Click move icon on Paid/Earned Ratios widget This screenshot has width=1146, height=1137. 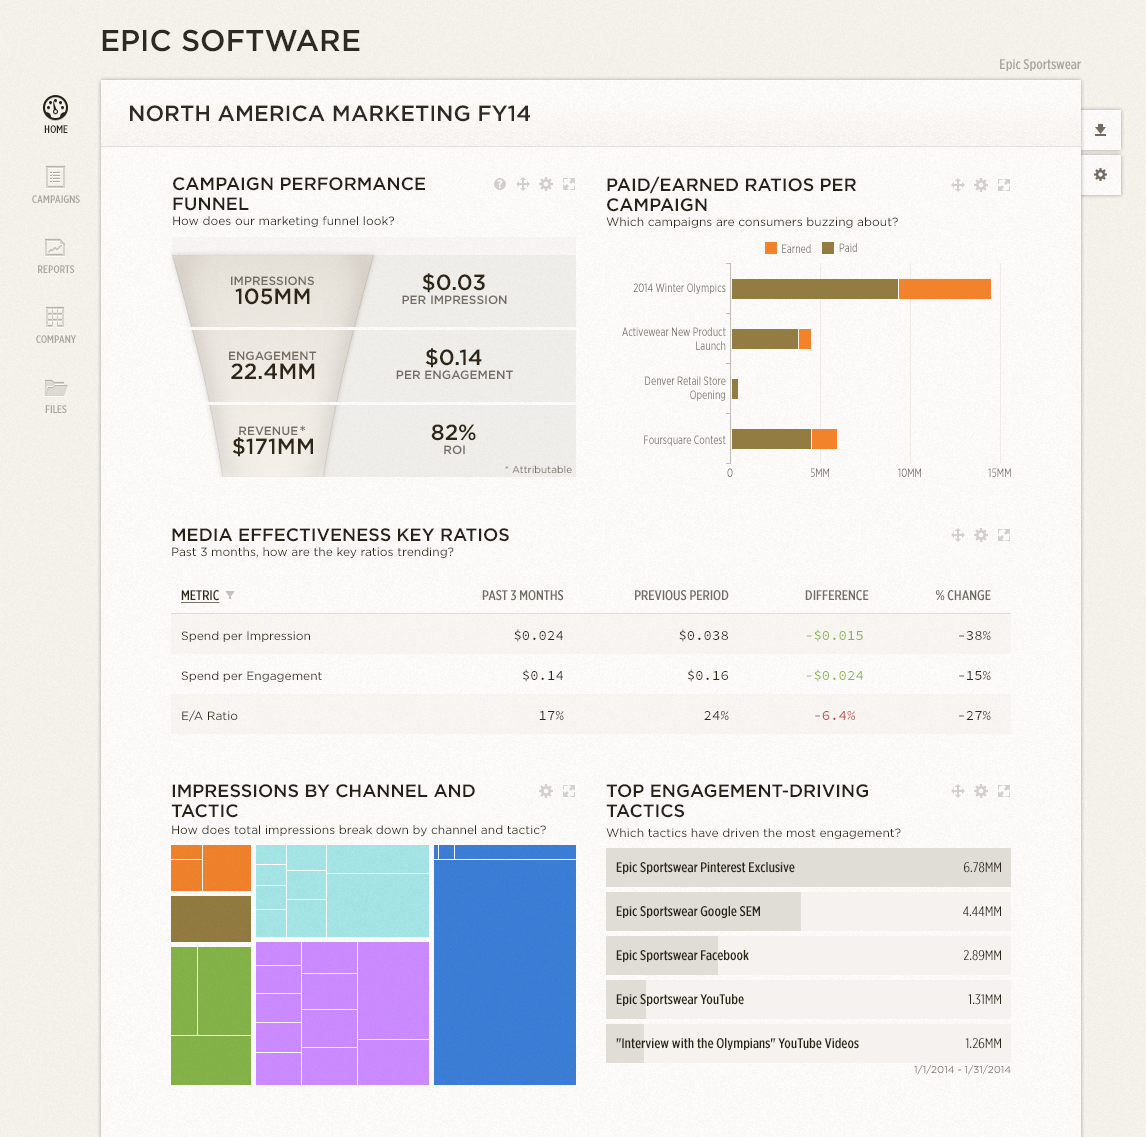click(x=957, y=185)
